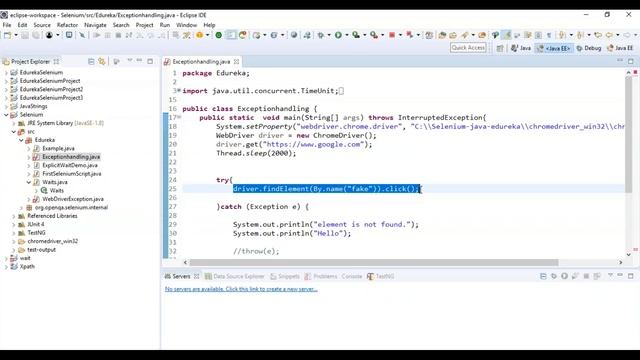Screen dimensions: 640x360
Task: Switch to Data Source Explorer tab
Action: coord(235,276)
